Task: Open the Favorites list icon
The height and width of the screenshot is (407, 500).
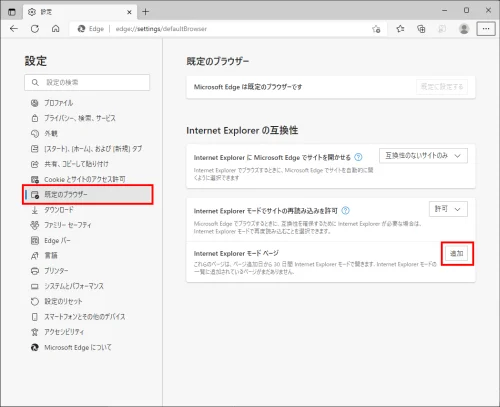Action: pyautogui.click(x=400, y=29)
